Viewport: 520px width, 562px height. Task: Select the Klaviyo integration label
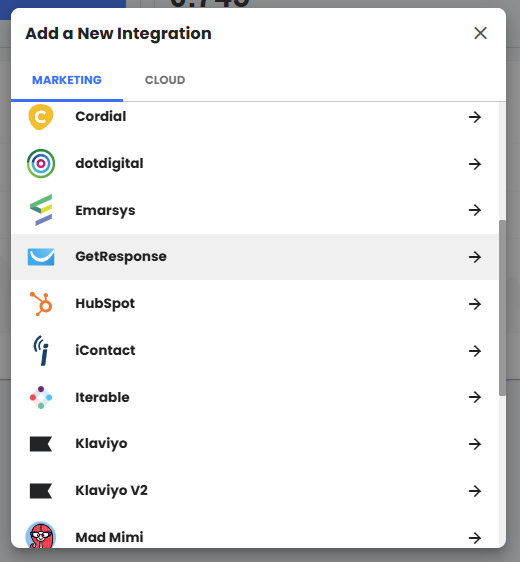coord(101,444)
